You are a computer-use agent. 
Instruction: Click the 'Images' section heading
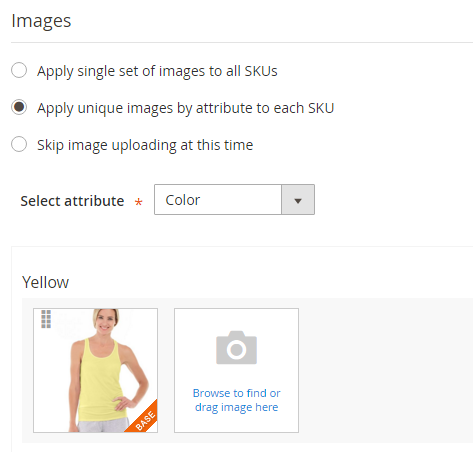coord(41,21)
